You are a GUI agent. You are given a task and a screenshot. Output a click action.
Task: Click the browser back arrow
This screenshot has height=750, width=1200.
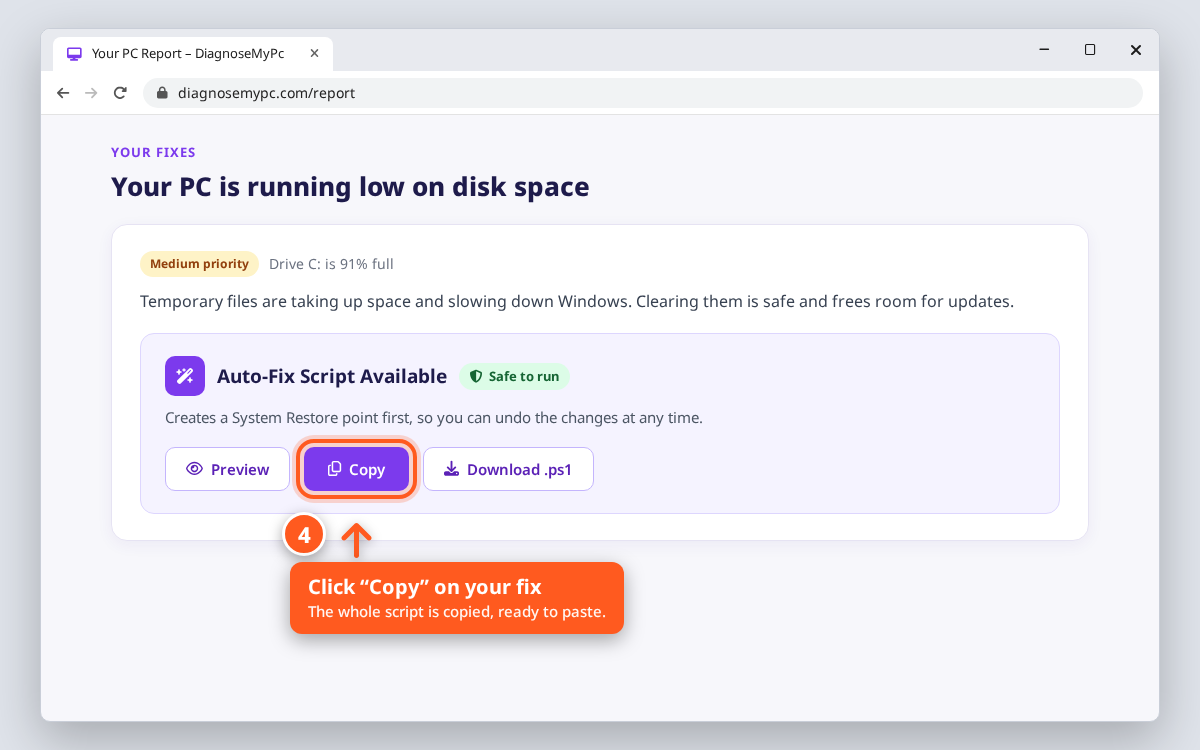pos(63,93)
